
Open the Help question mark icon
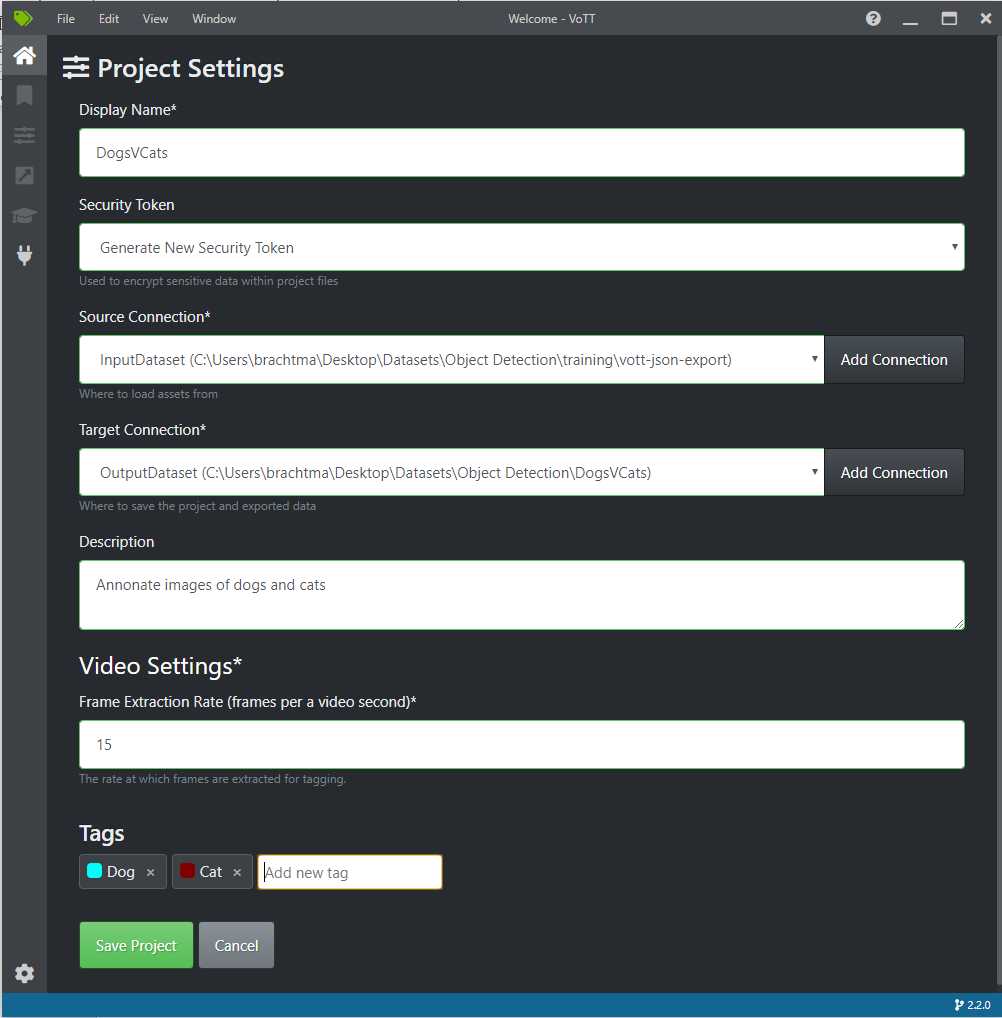tap(873, 19)
